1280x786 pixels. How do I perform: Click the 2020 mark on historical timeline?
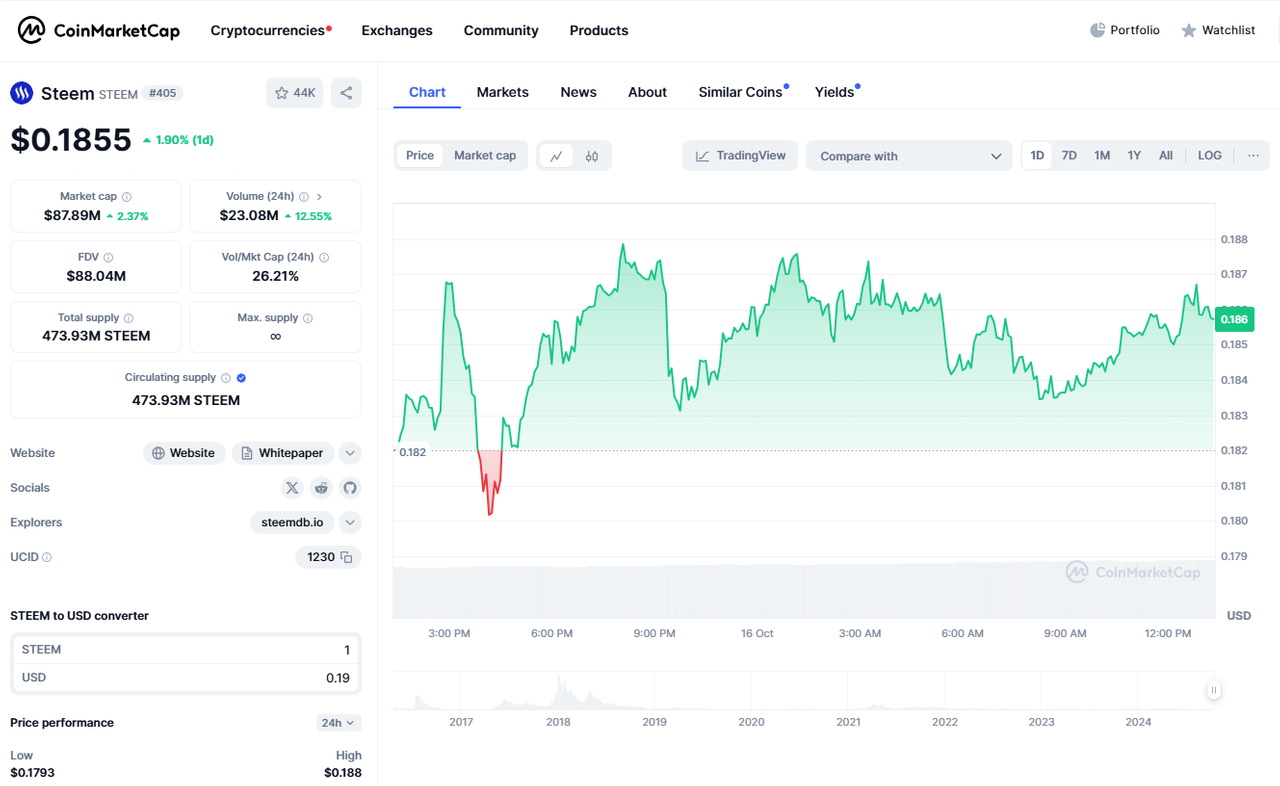[x=751, y=722]
